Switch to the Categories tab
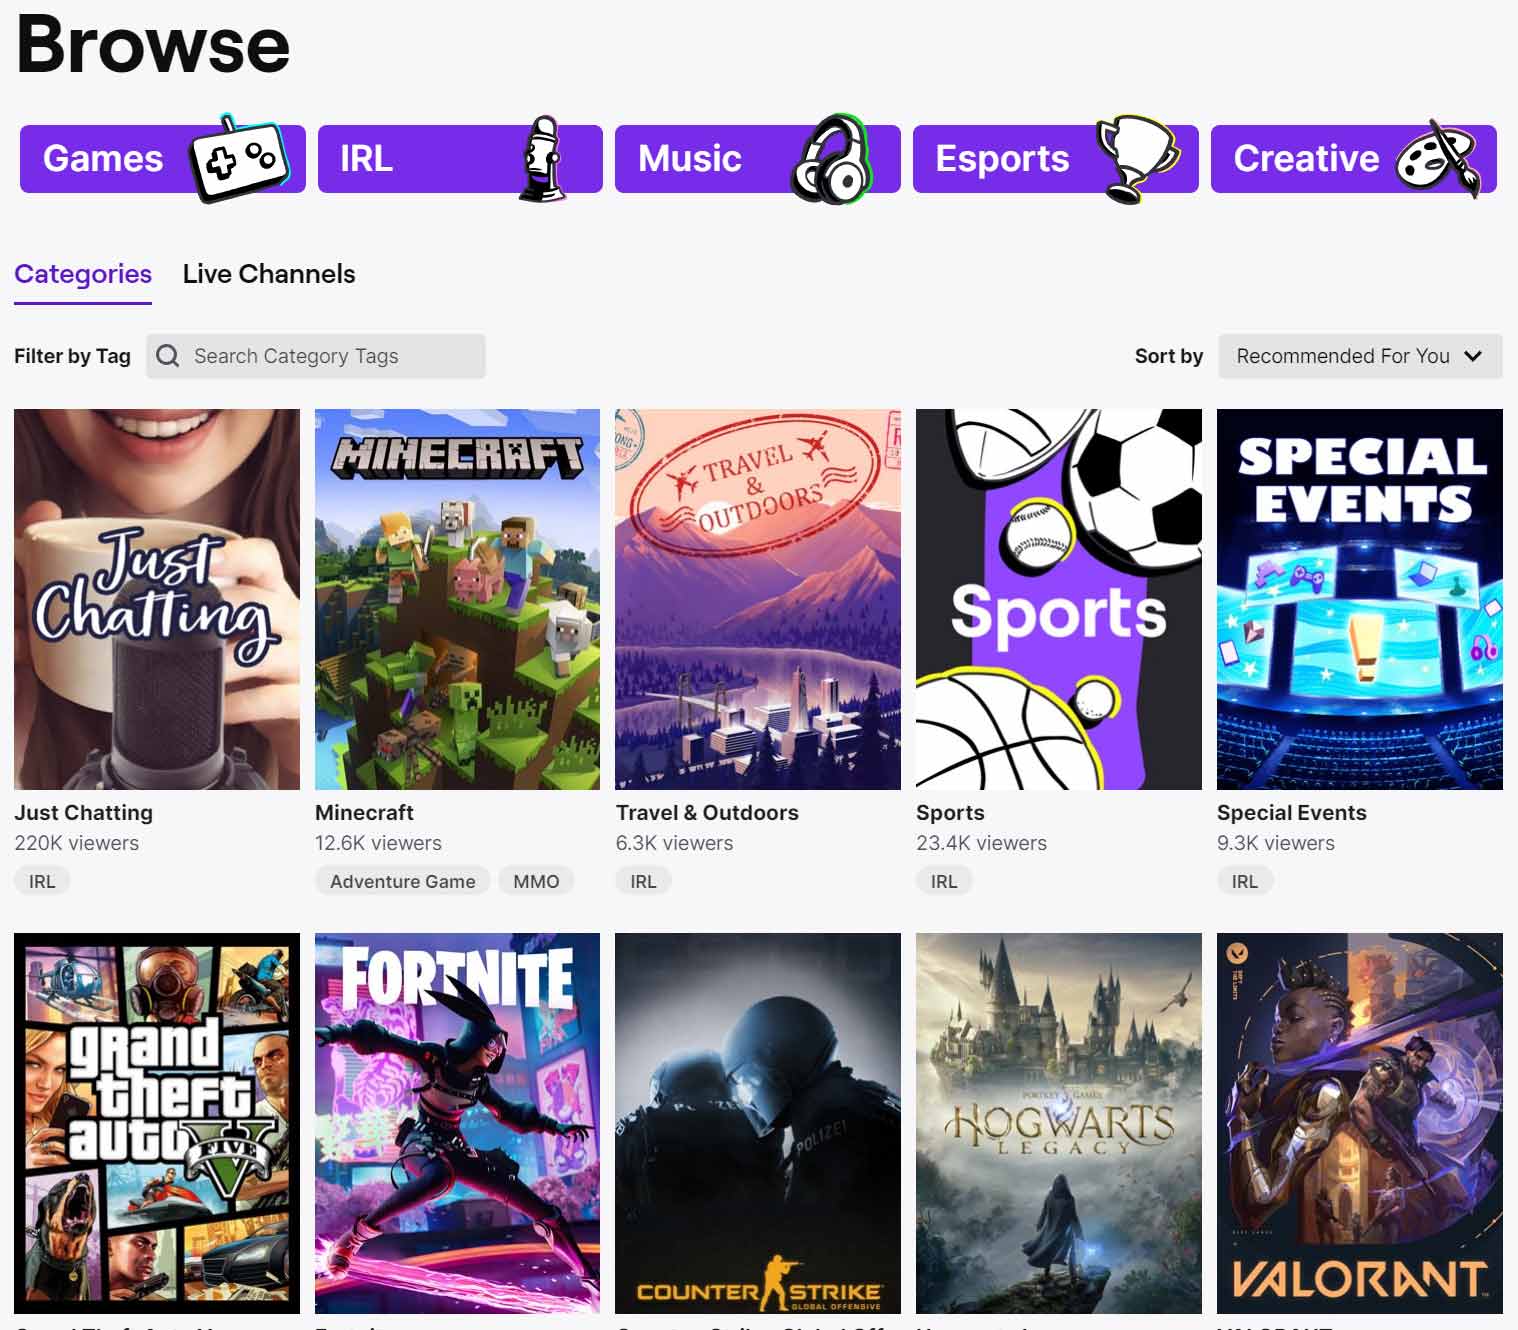This screenshot has width=1518, height=1330. pos(83,274)
